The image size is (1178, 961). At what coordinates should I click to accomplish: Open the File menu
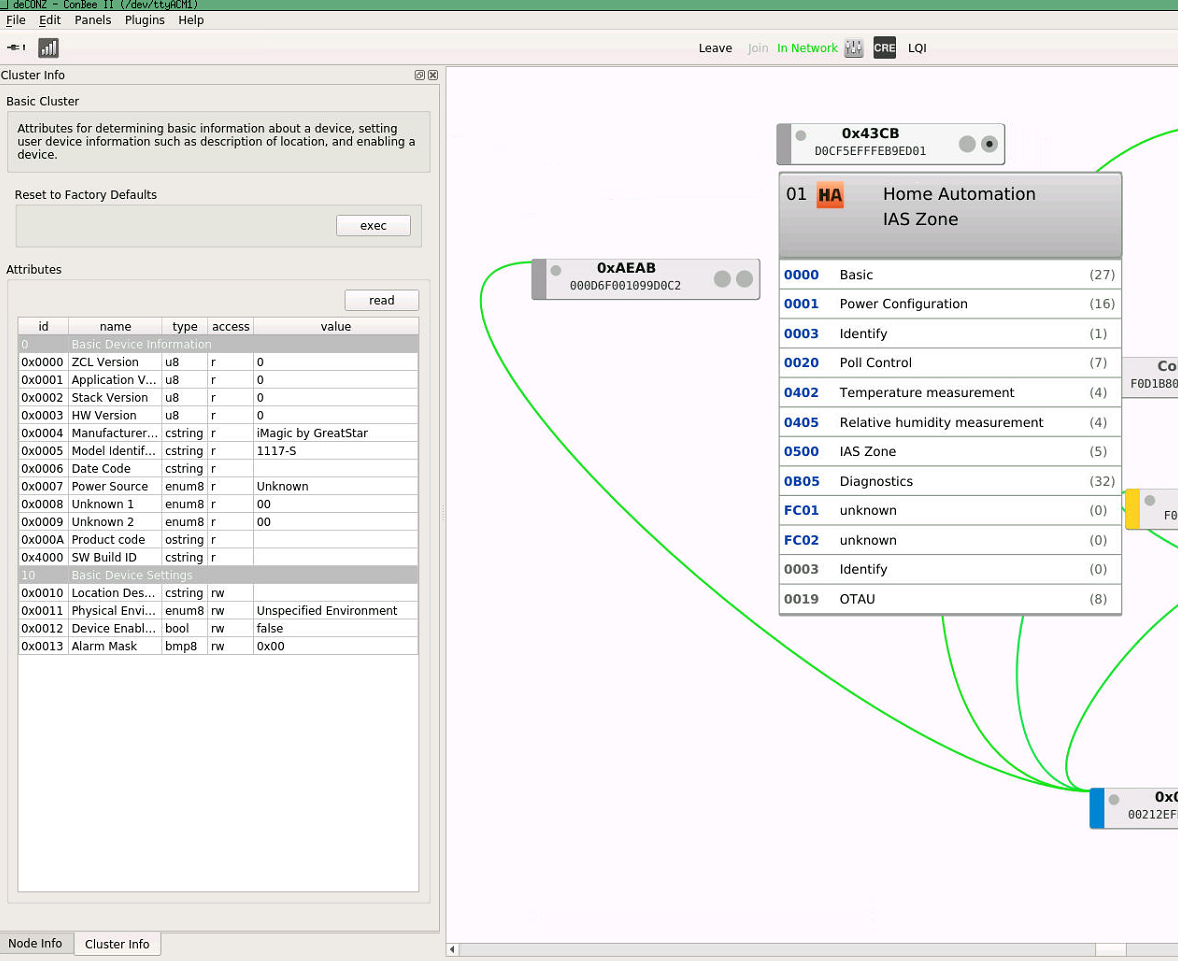[x=16, y=20]
